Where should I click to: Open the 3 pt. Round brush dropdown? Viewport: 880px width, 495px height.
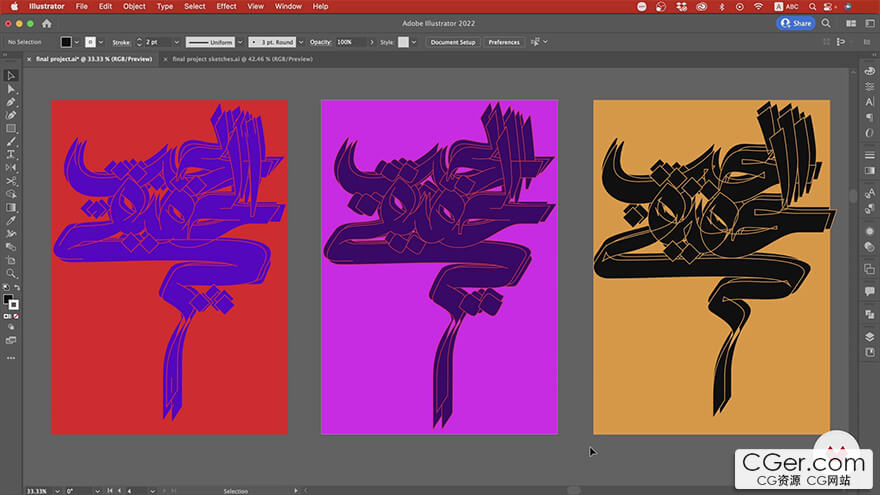(x=301, y=42)
